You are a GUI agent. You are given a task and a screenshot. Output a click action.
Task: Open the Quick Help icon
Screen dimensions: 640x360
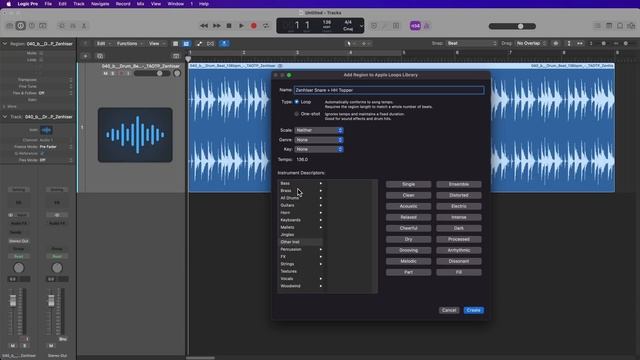[x=32, y=26]
